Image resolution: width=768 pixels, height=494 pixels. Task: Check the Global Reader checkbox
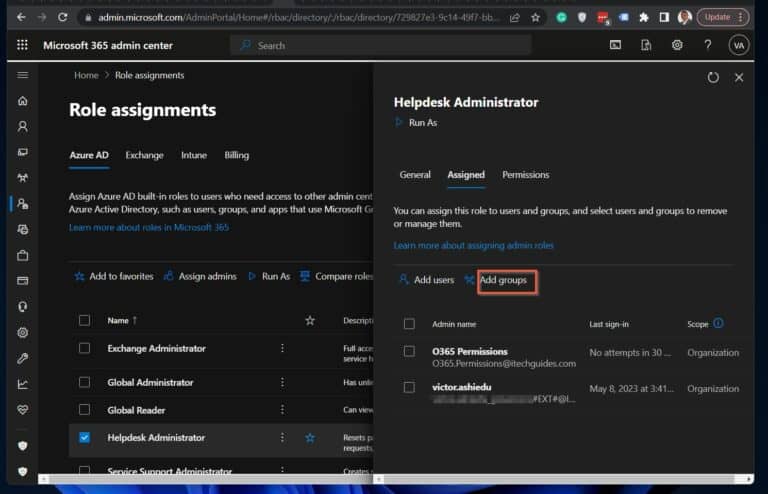(84, 409)
